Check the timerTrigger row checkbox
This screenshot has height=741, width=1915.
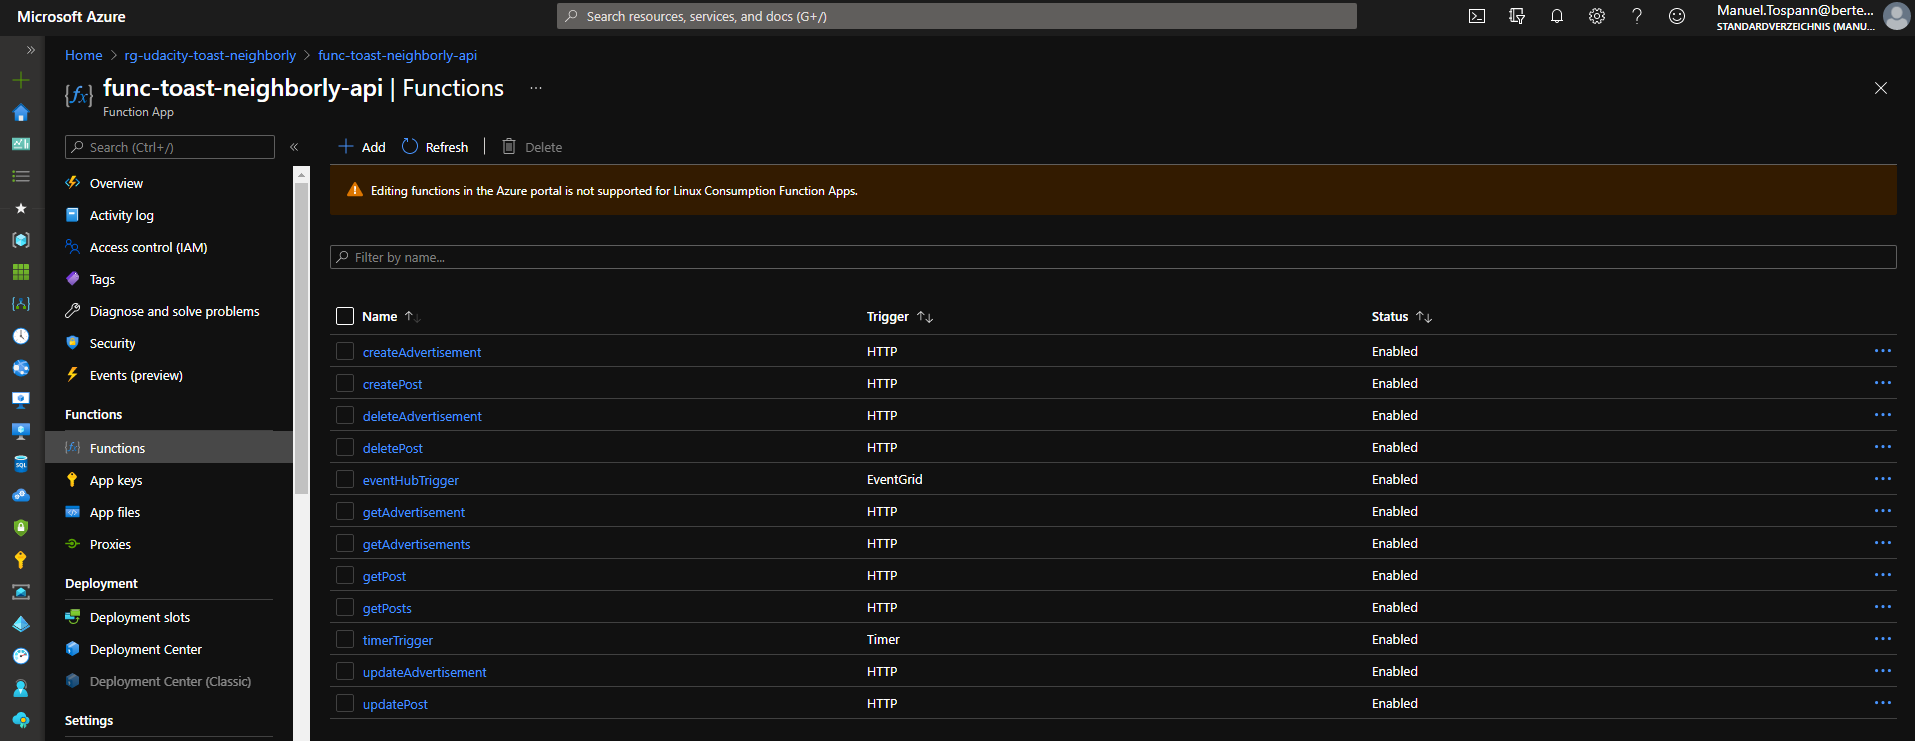[345, 639]
